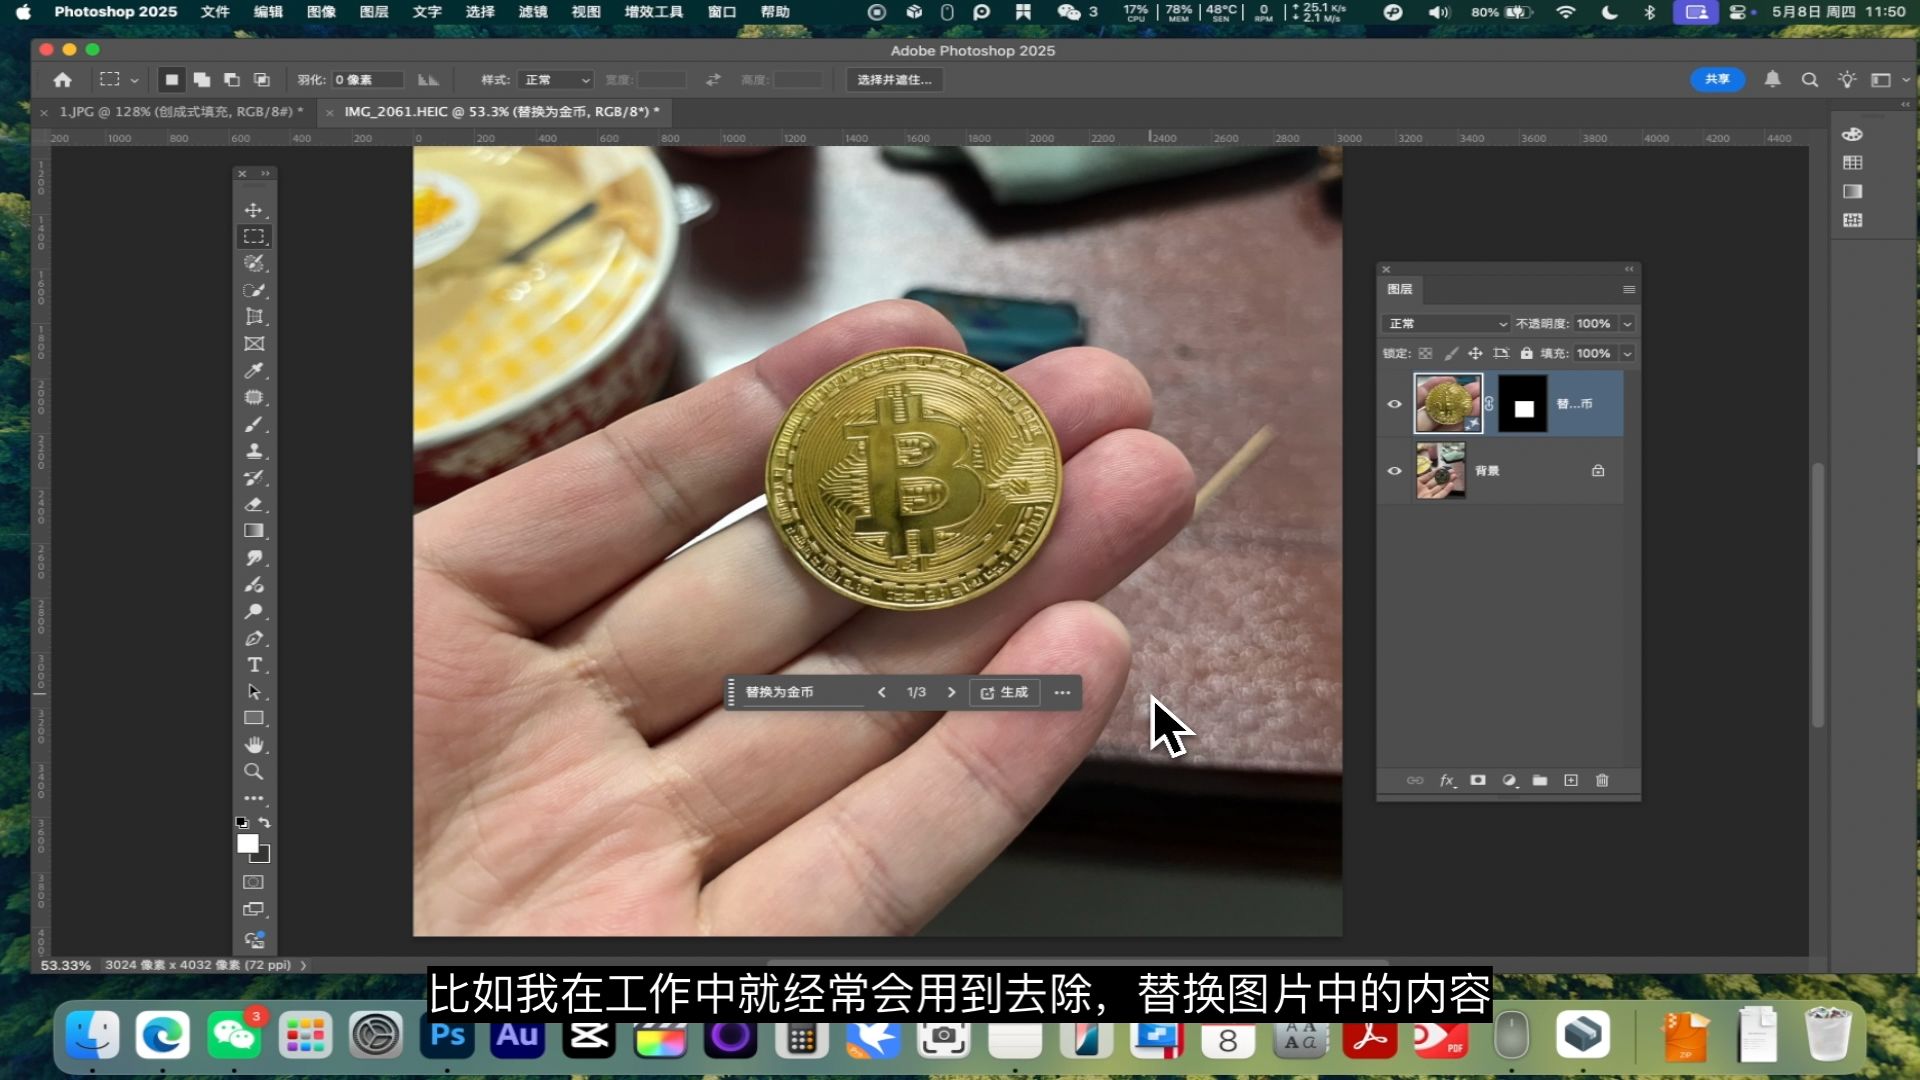Open the 样式 style dropdown
1920x1080 pixels.
(557, 80)
